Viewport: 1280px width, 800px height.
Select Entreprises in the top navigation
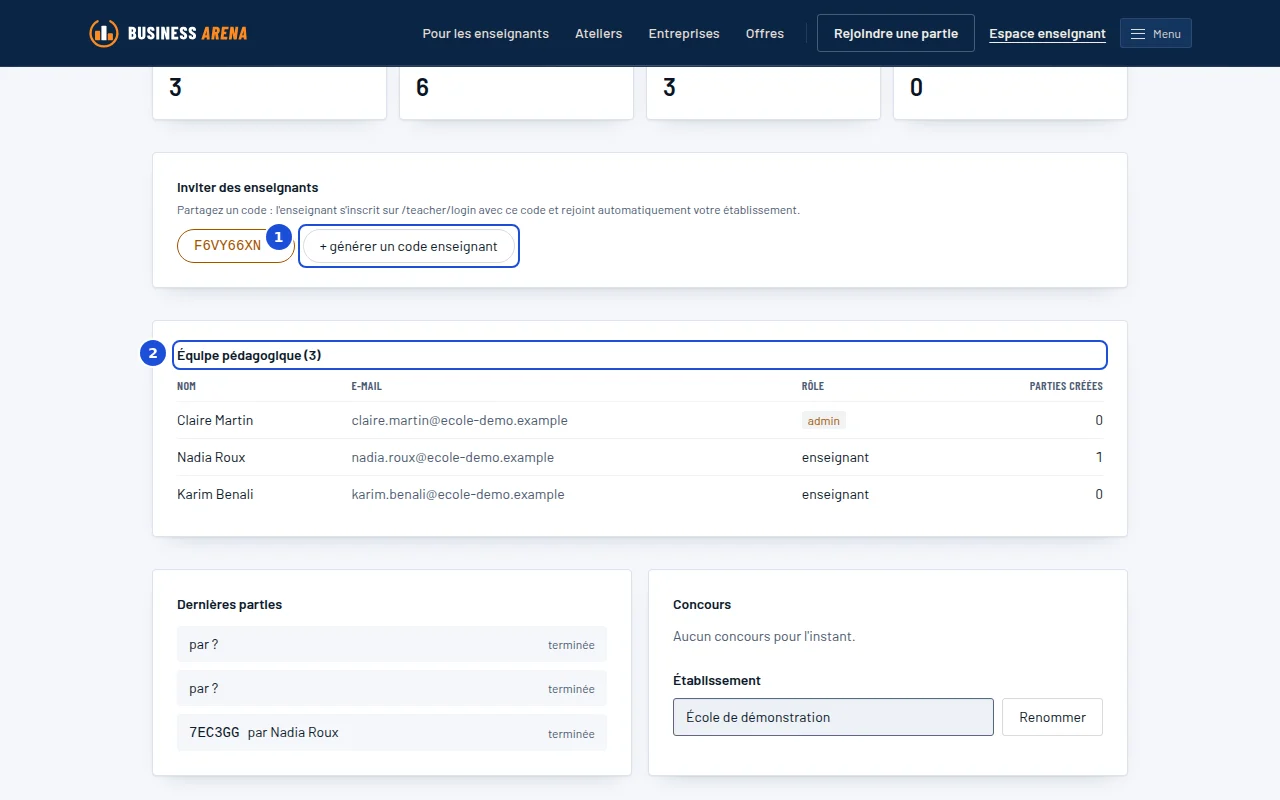point(684,34)
